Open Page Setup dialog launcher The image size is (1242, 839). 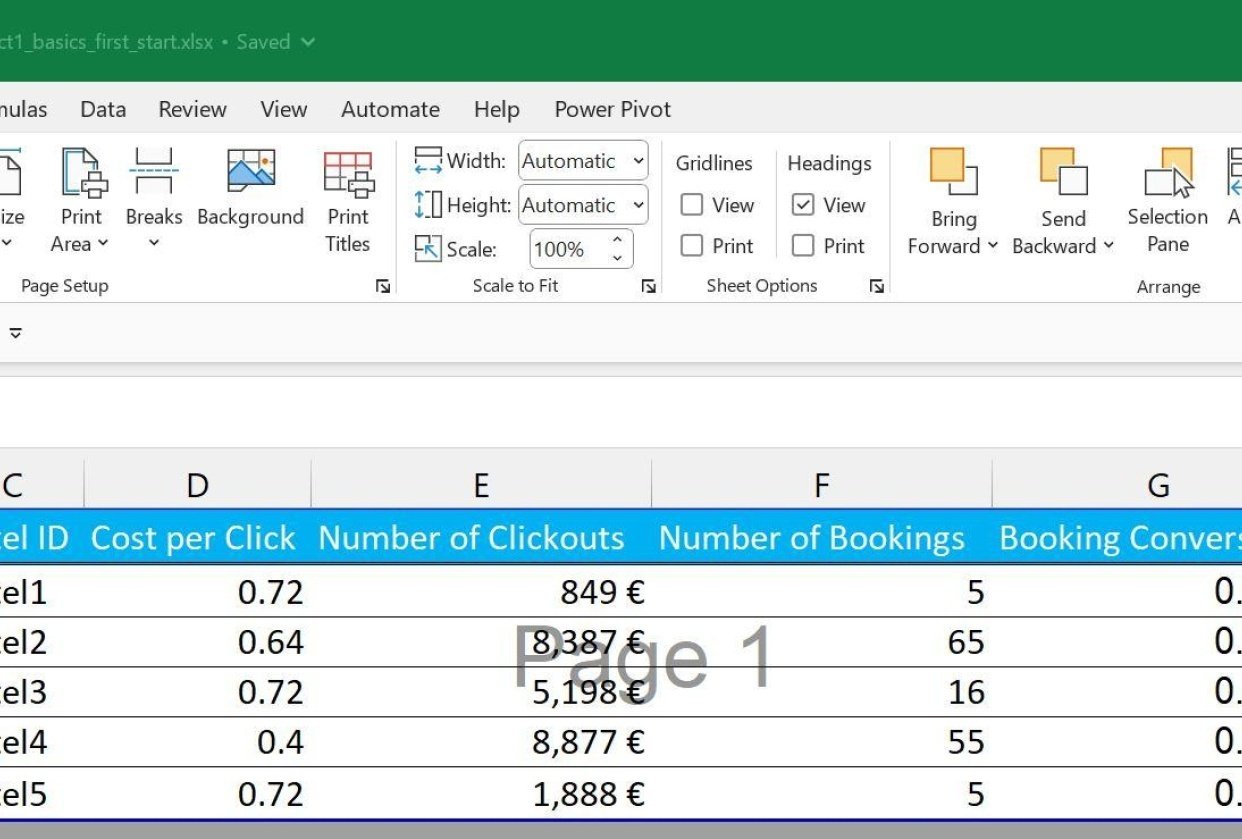point(383,287)
